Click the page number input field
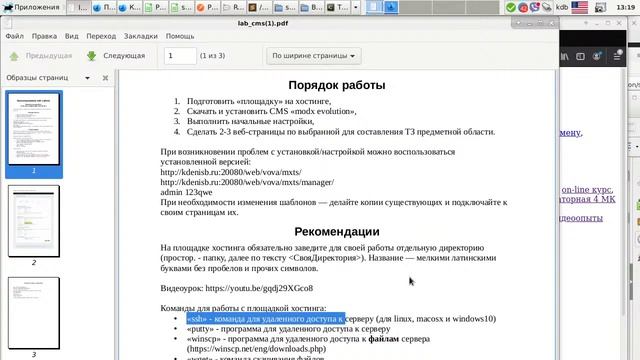Viewport: 640px width, 360px height. (x=180, y=56)
